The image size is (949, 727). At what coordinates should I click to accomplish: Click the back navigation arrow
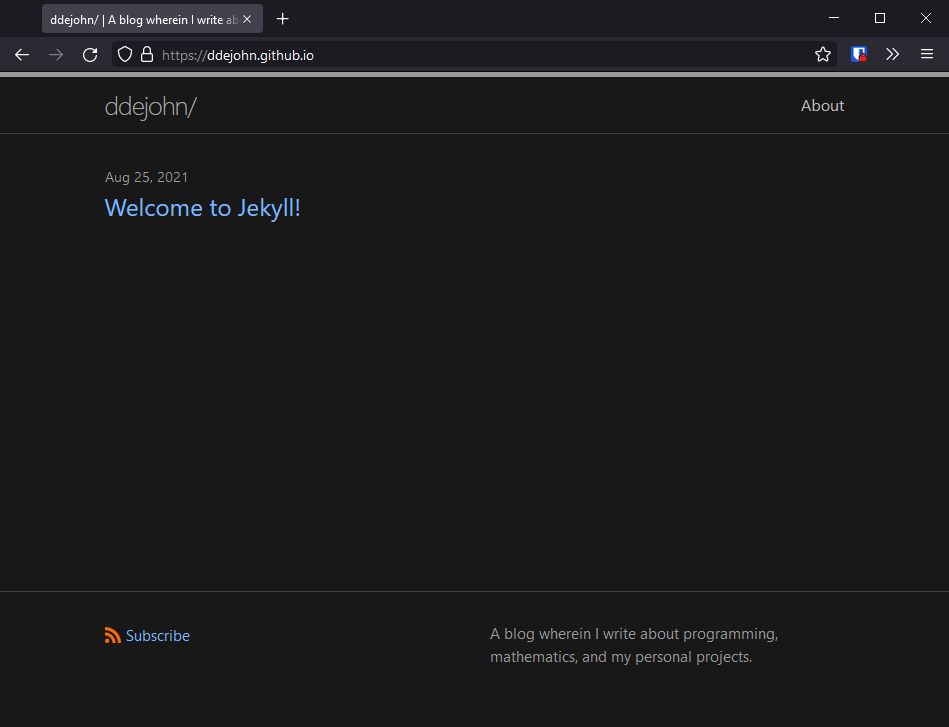(x=21, y=55)
